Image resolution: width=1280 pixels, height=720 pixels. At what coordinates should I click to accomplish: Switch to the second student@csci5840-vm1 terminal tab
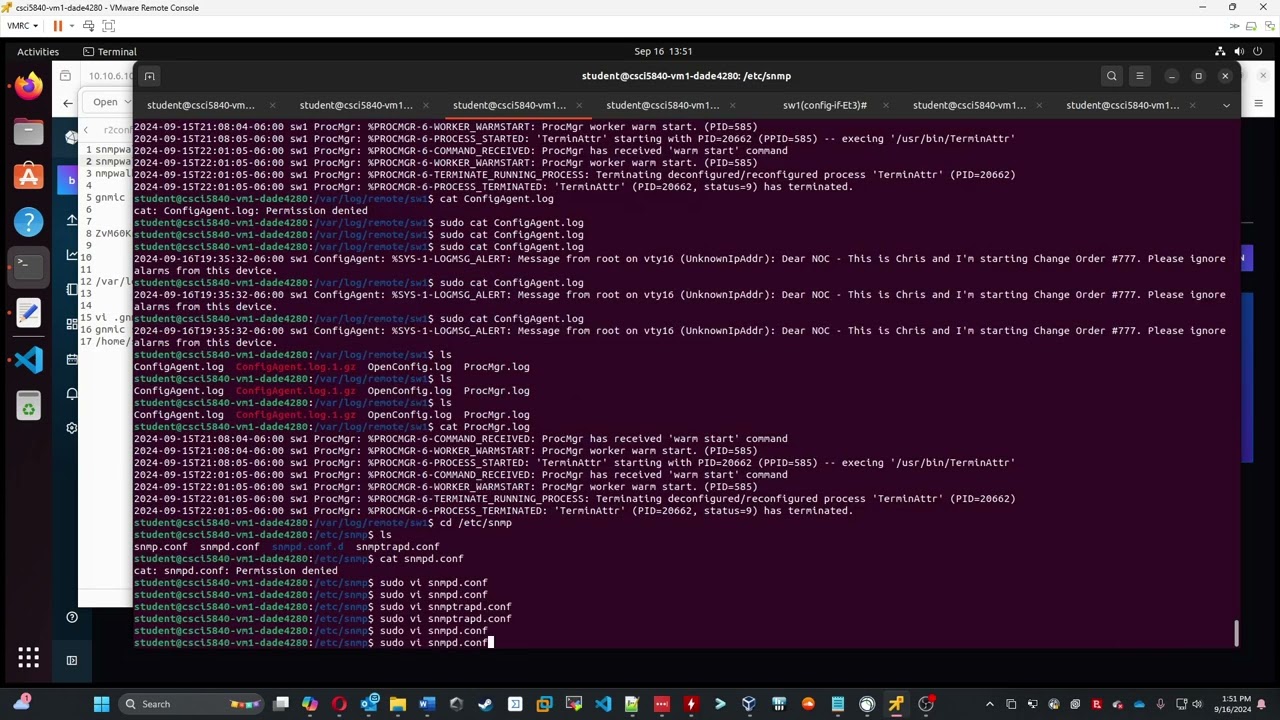356,105
